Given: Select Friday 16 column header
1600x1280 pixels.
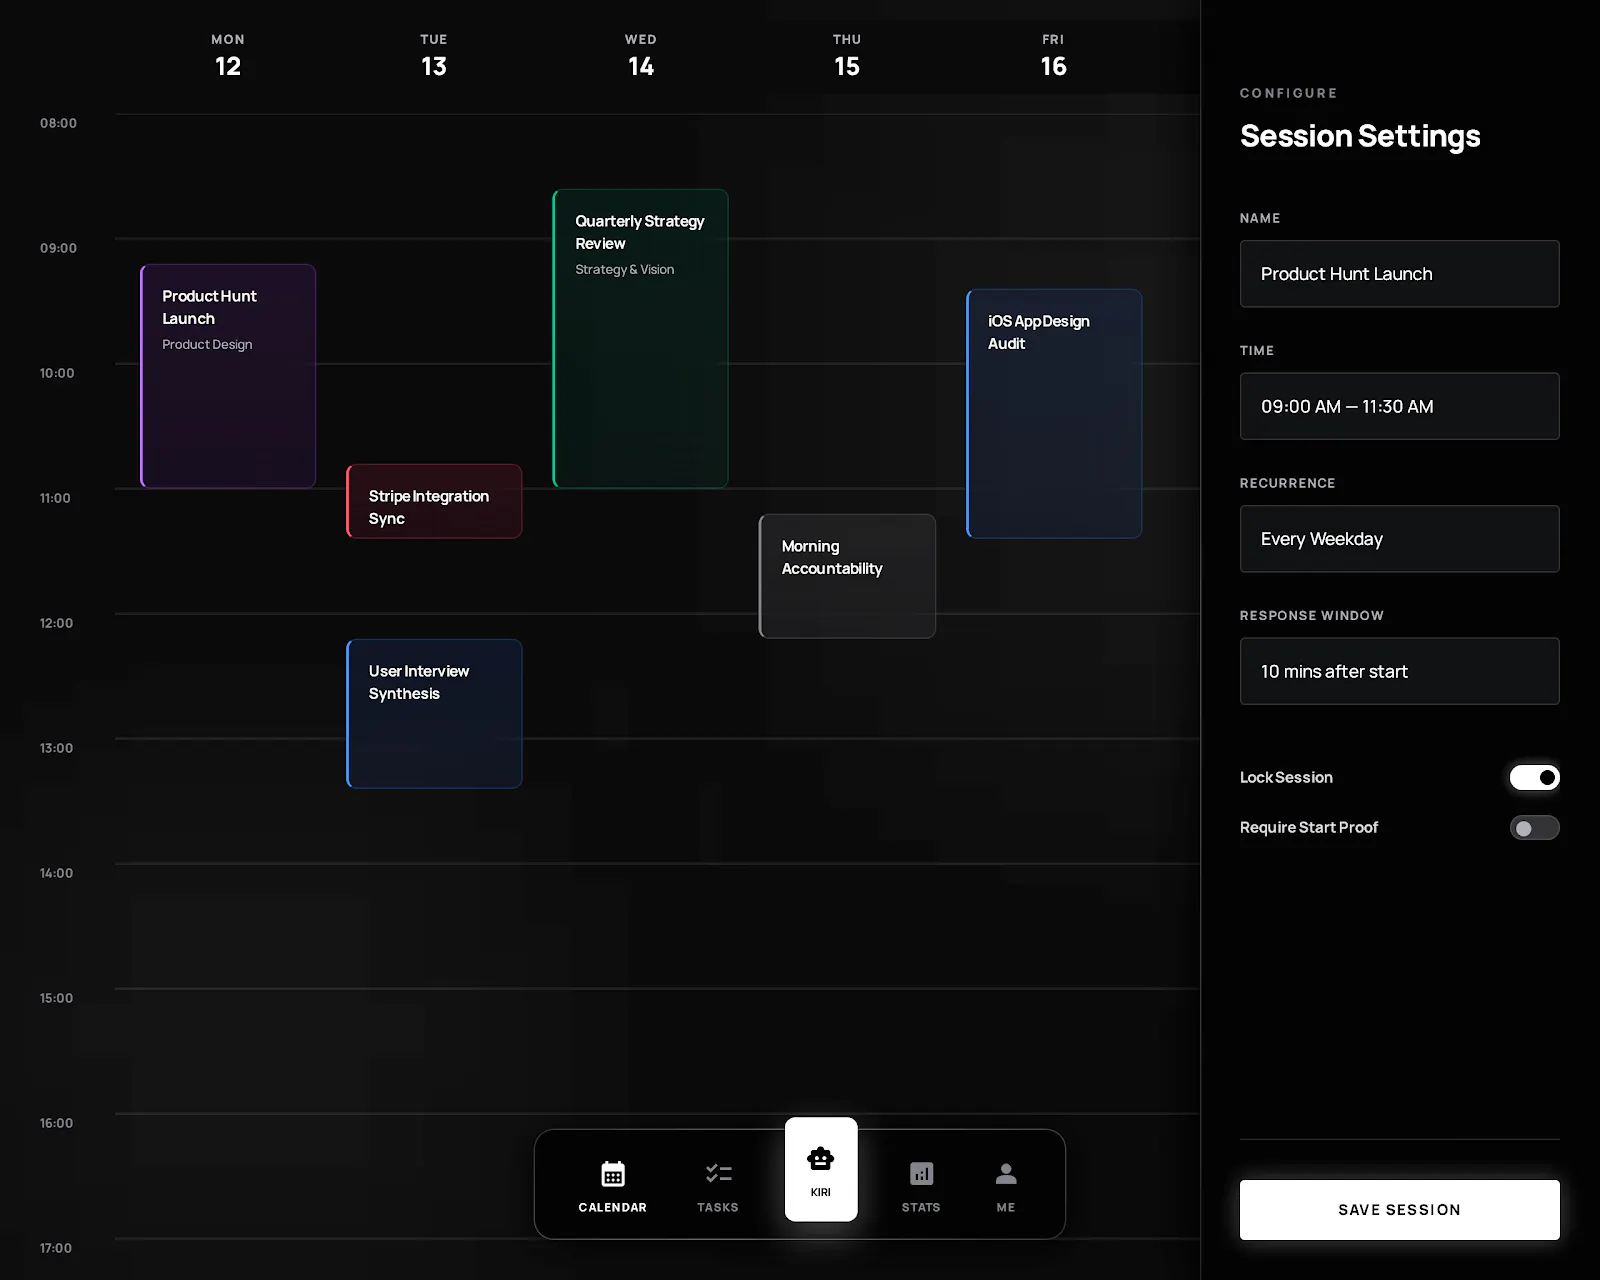Looking at the screenshot, I should (1053, 56).
